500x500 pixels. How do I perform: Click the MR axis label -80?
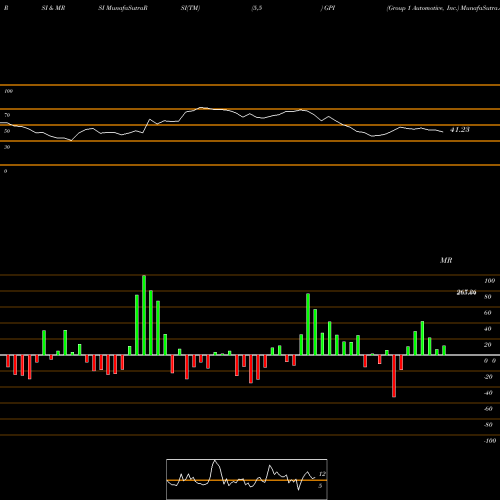coord(488,425)
